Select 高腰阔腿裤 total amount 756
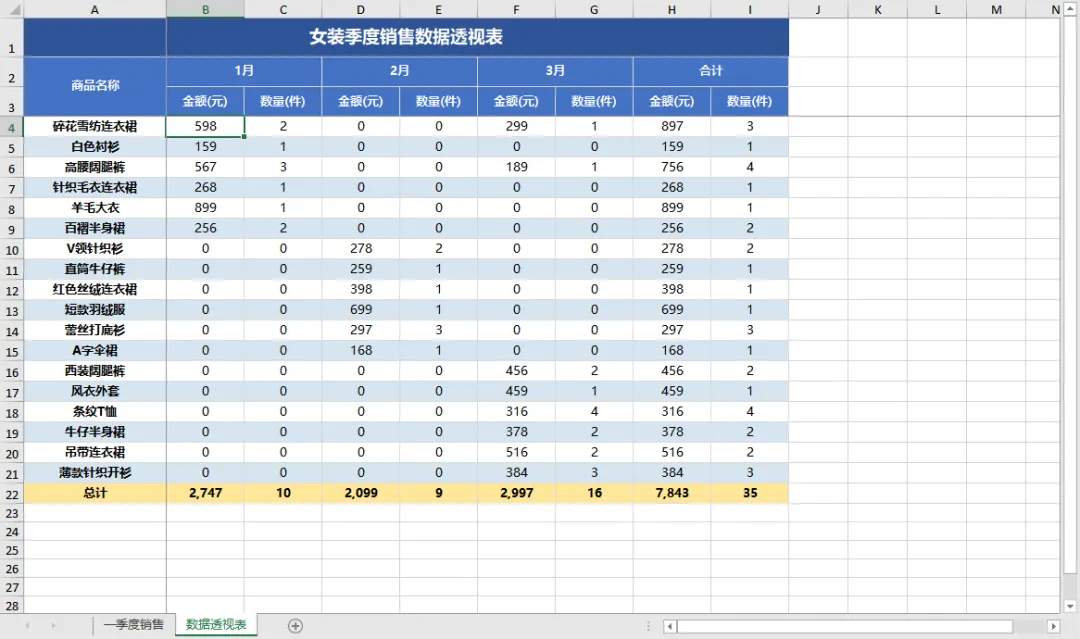The width and height of the screenshot is (1080, 639). 672,167
